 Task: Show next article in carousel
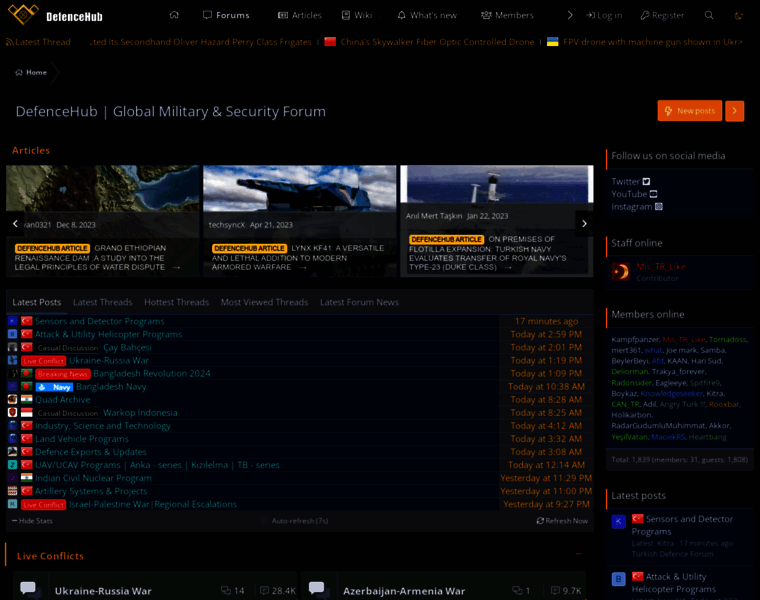[584, 223]
